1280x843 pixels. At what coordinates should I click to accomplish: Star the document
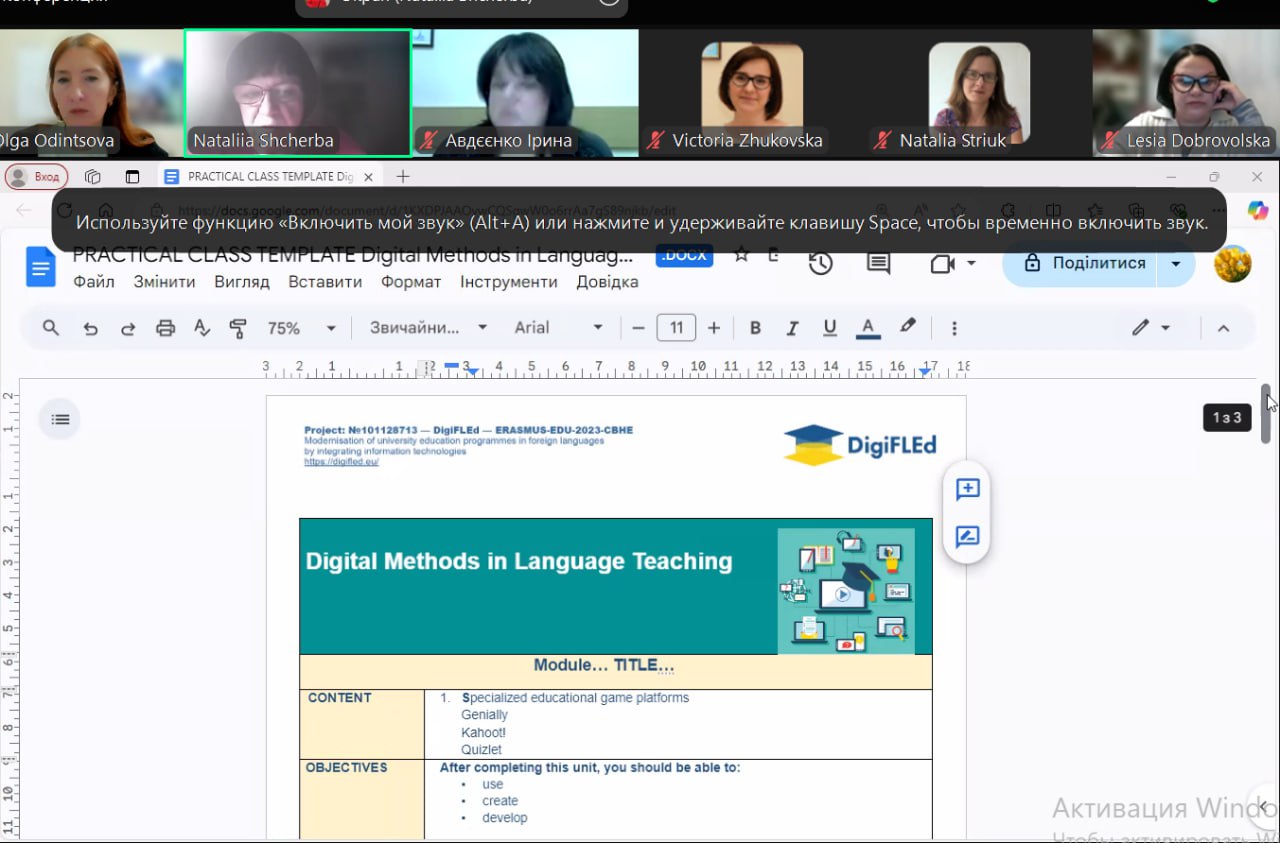(741, 255)
